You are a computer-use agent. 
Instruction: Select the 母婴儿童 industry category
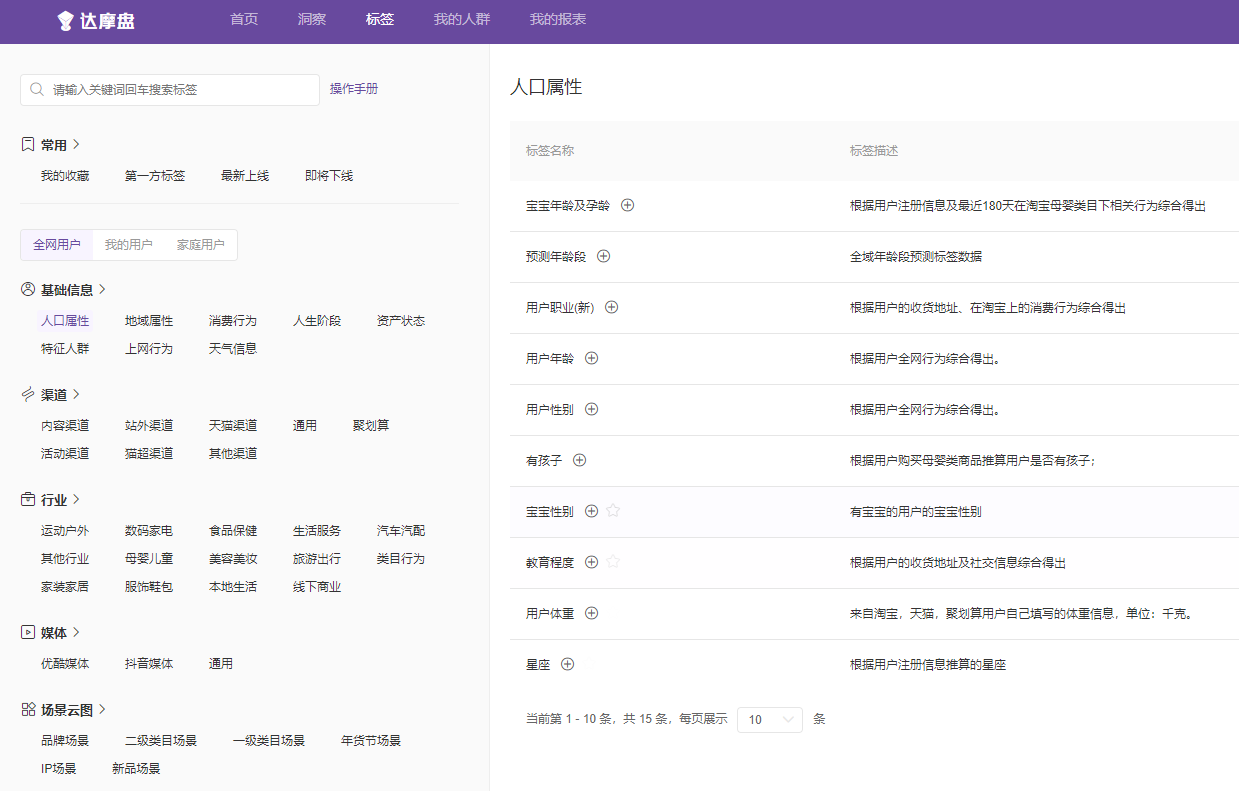point(149,559)
